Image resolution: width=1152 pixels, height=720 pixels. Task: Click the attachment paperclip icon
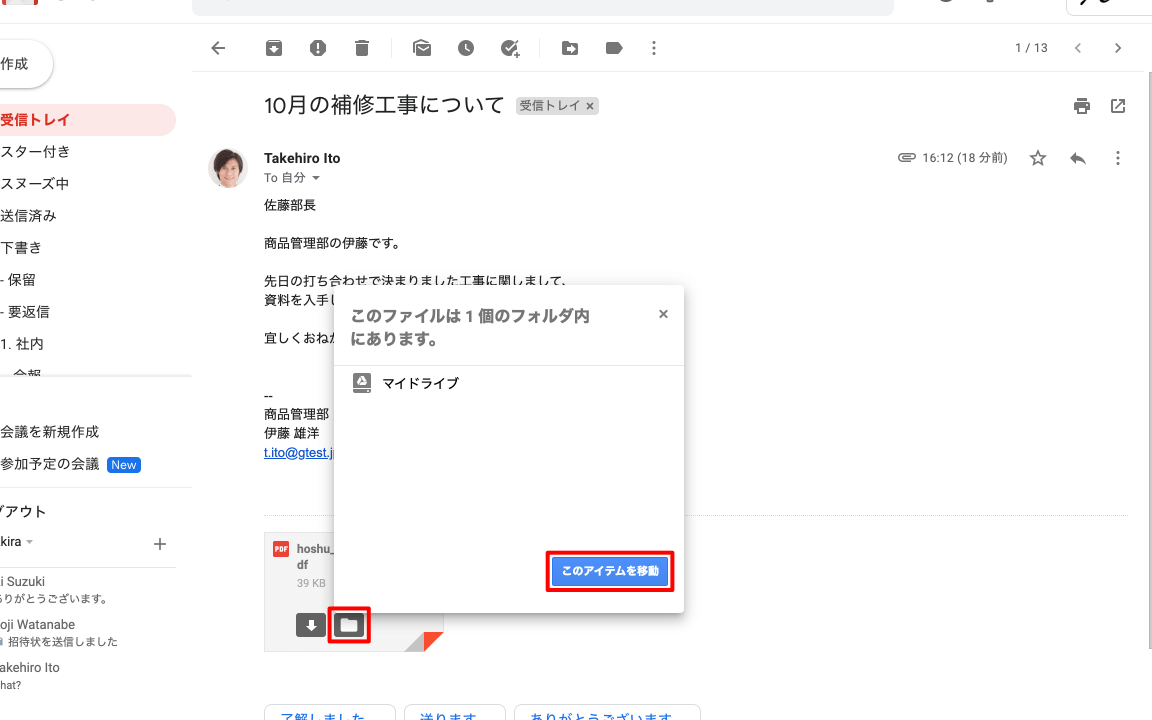pyautogui.click(x=907, y=158)
